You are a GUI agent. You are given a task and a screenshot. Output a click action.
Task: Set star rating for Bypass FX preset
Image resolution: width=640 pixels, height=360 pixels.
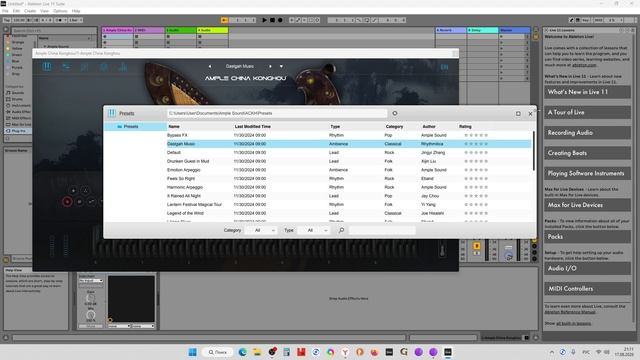(476, 135)
